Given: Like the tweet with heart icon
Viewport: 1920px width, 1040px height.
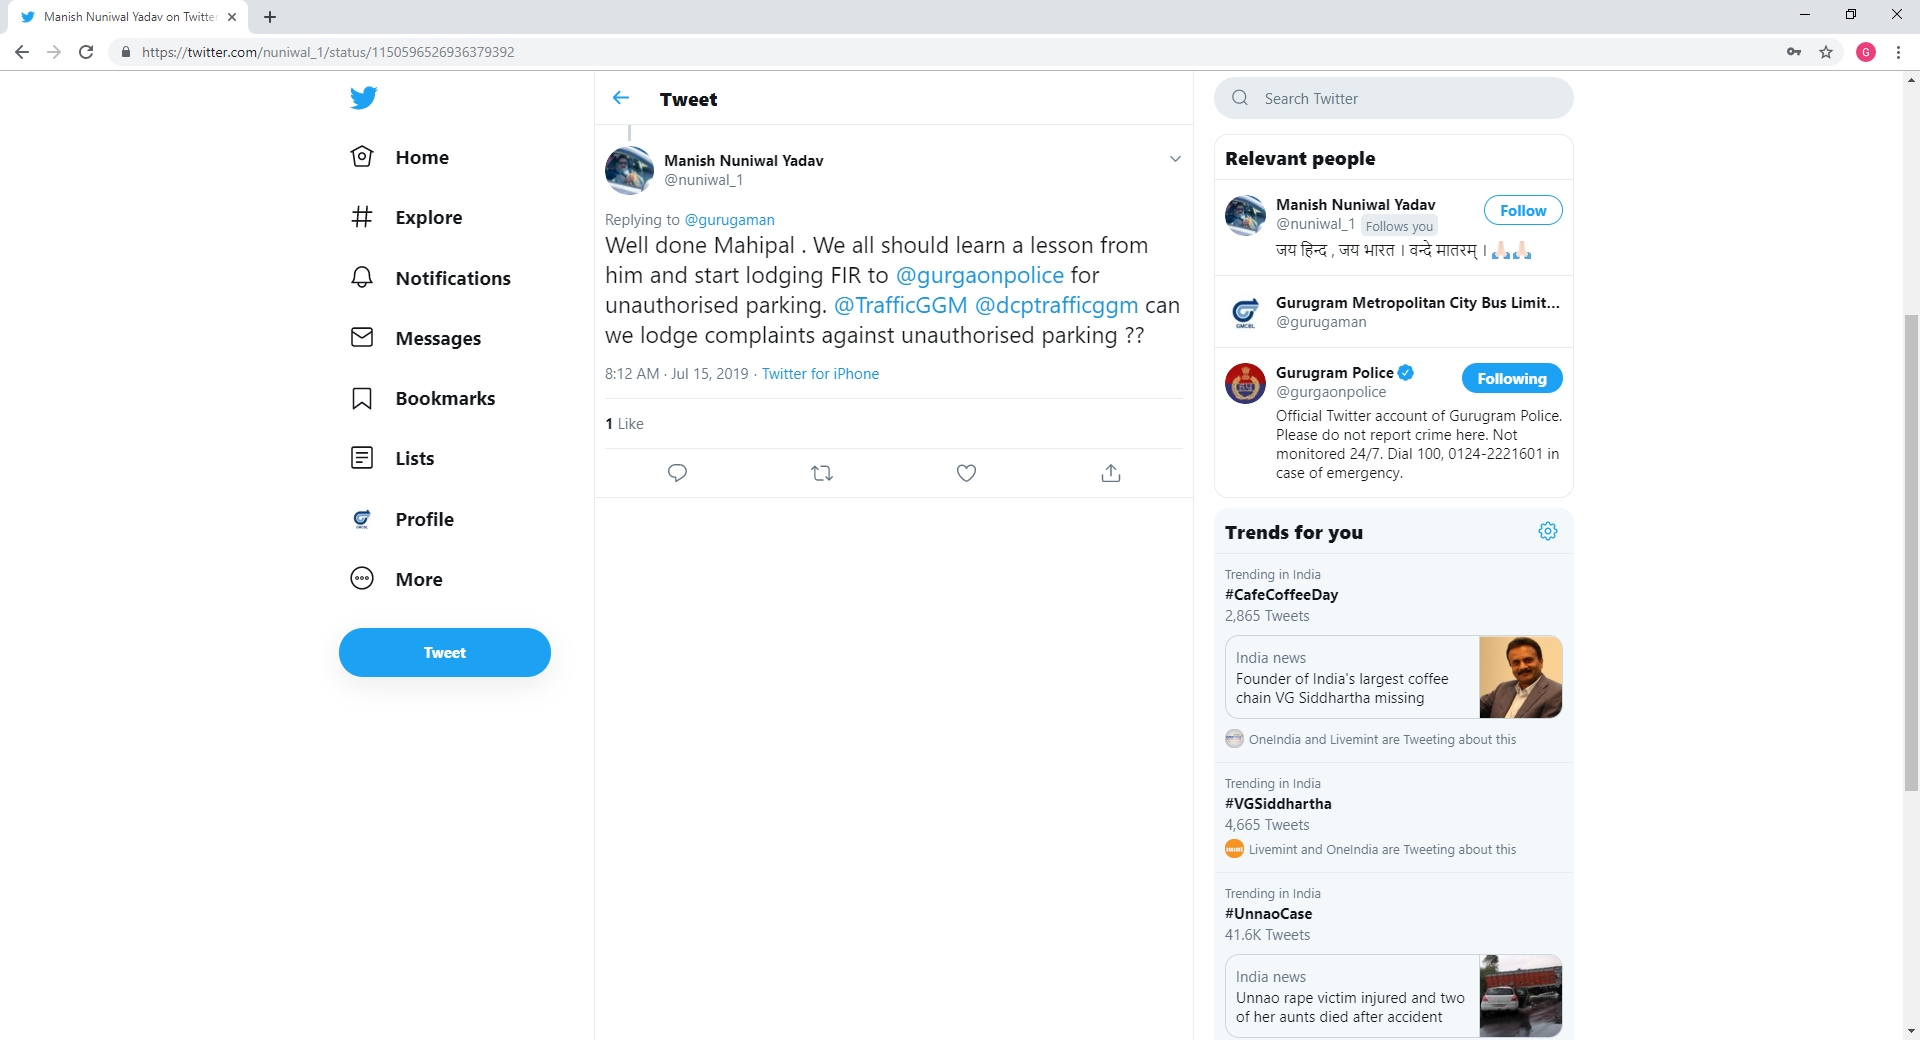Looking at the screenshot, I should tap(966, 473).
